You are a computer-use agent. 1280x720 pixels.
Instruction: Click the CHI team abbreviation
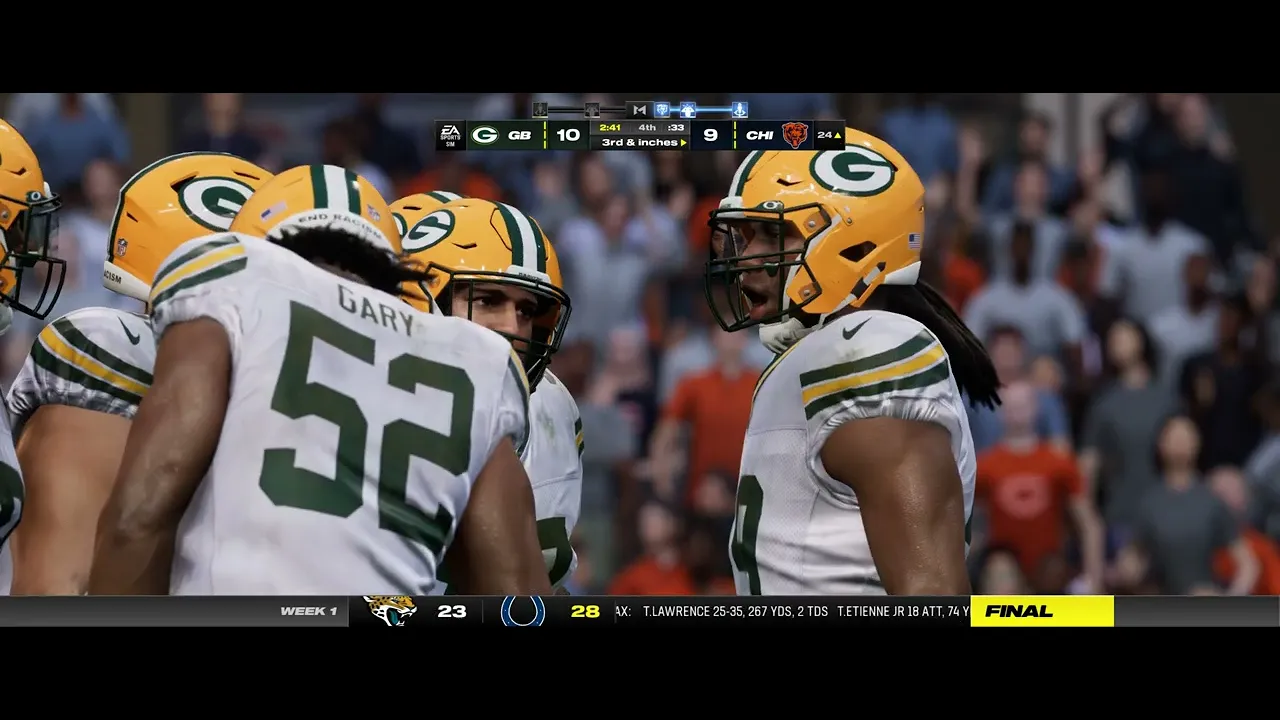pos(759,135)
